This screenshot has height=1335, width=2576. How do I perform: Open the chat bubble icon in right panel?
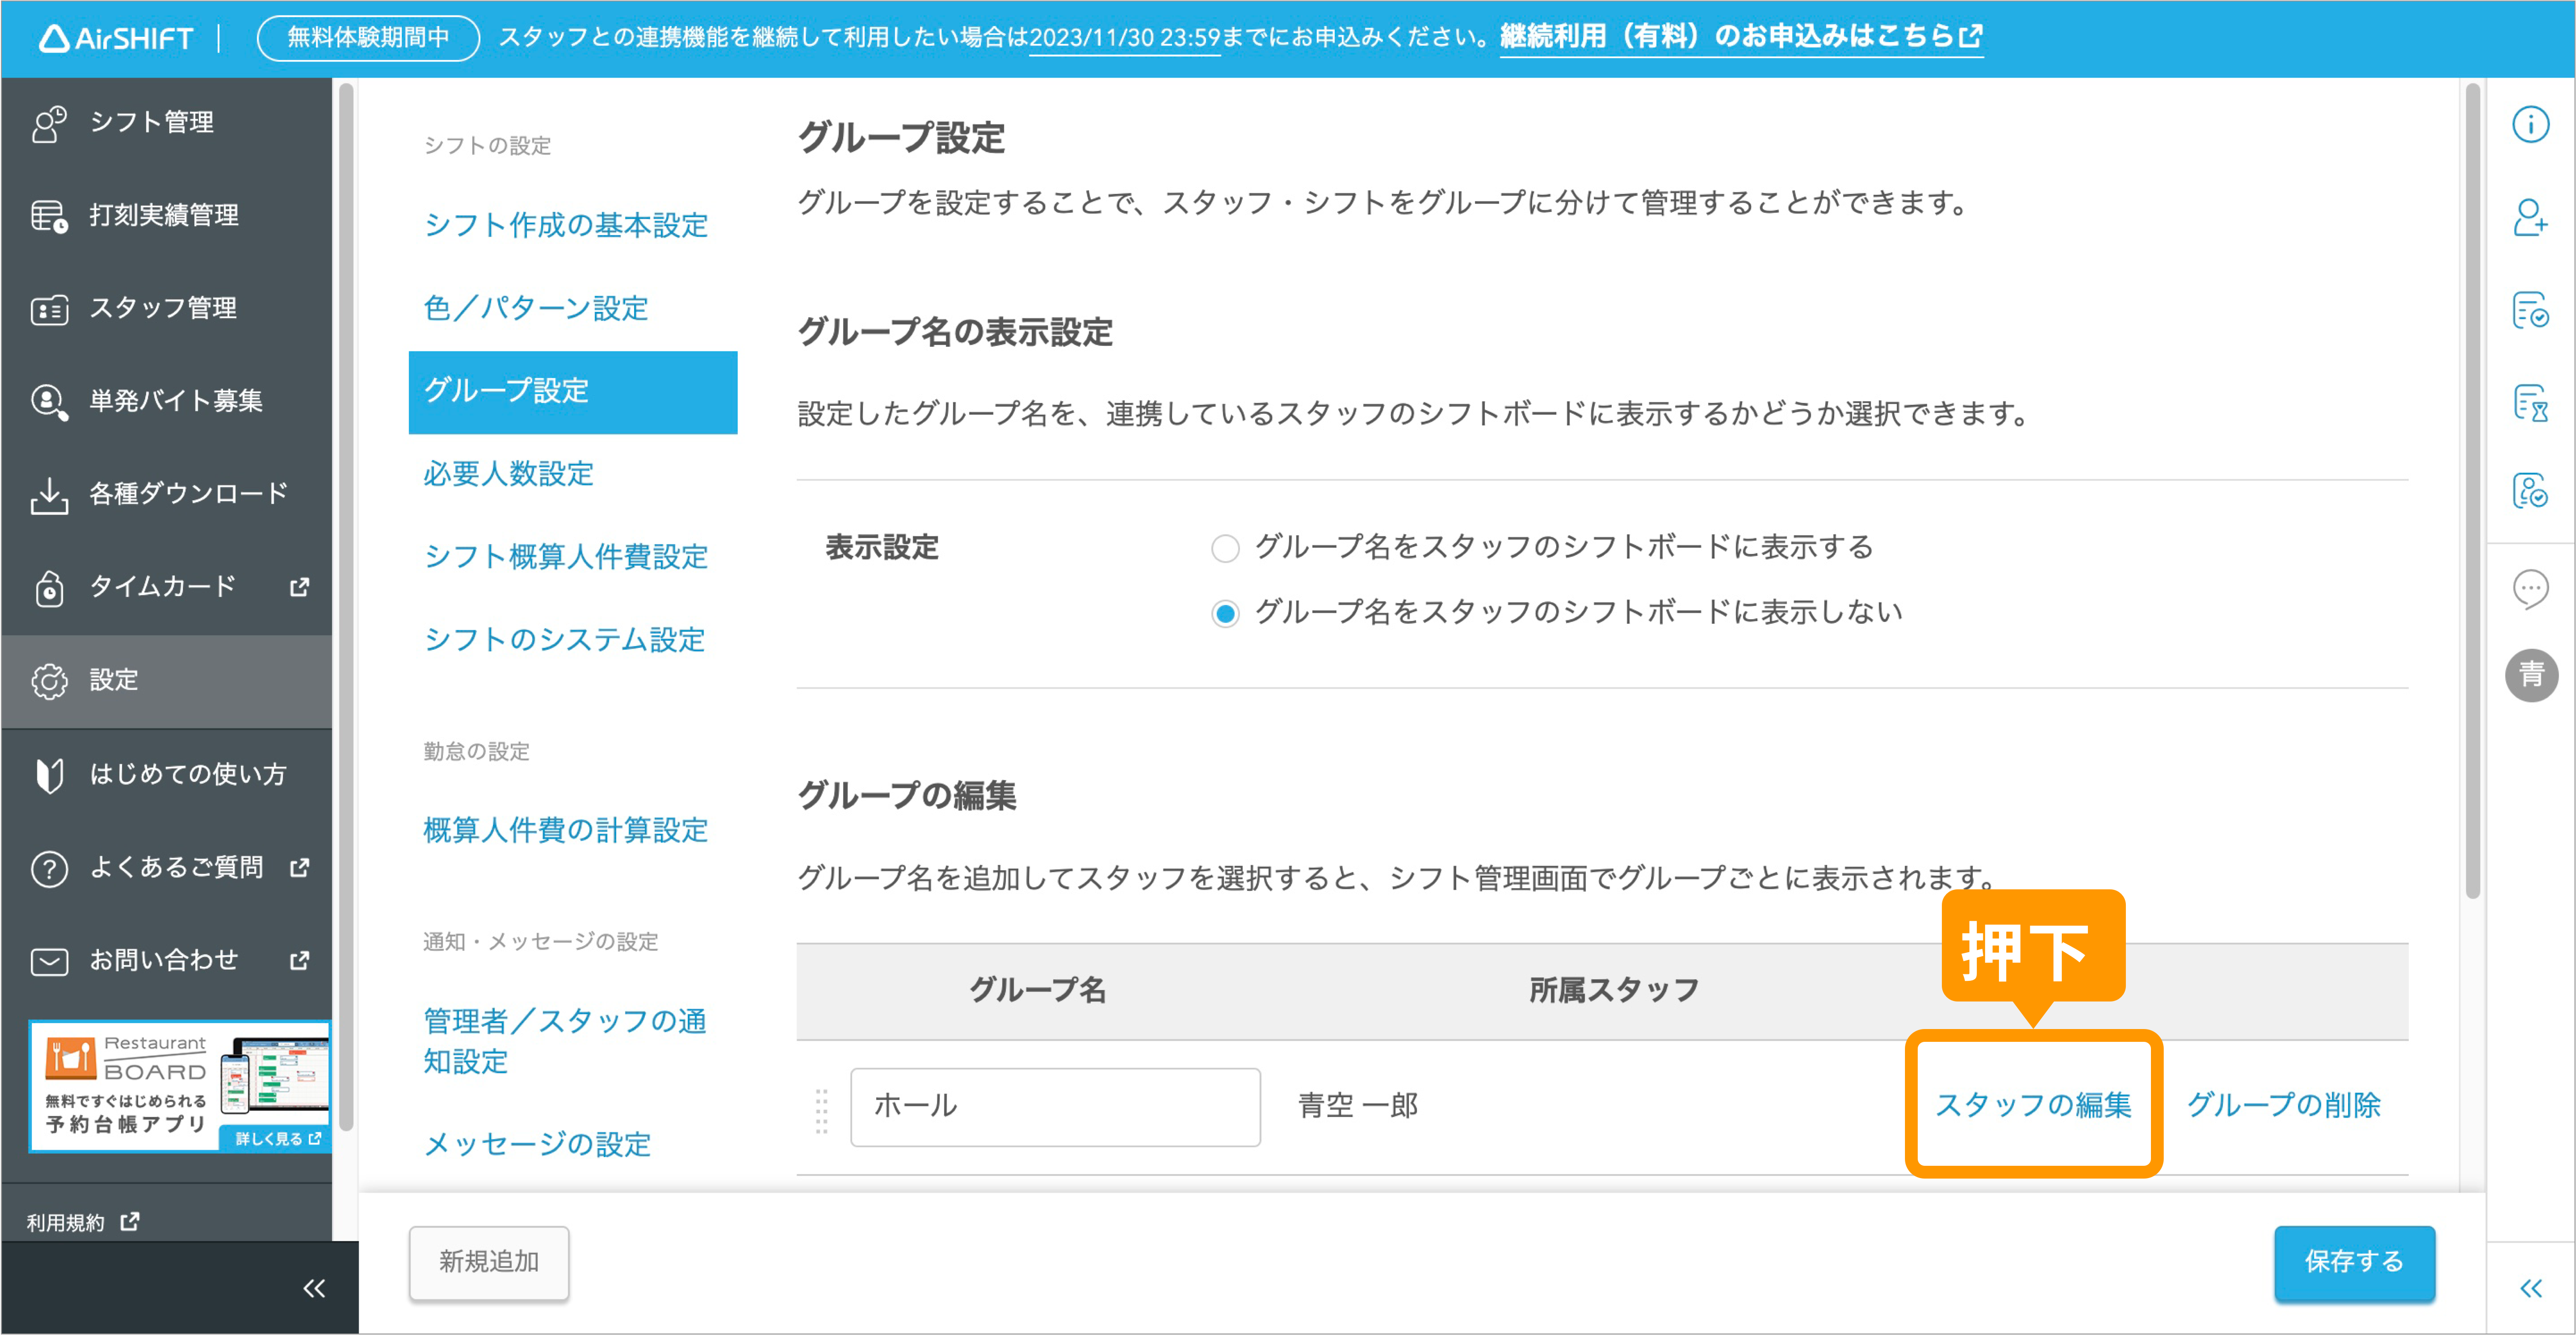[2531, 589]
